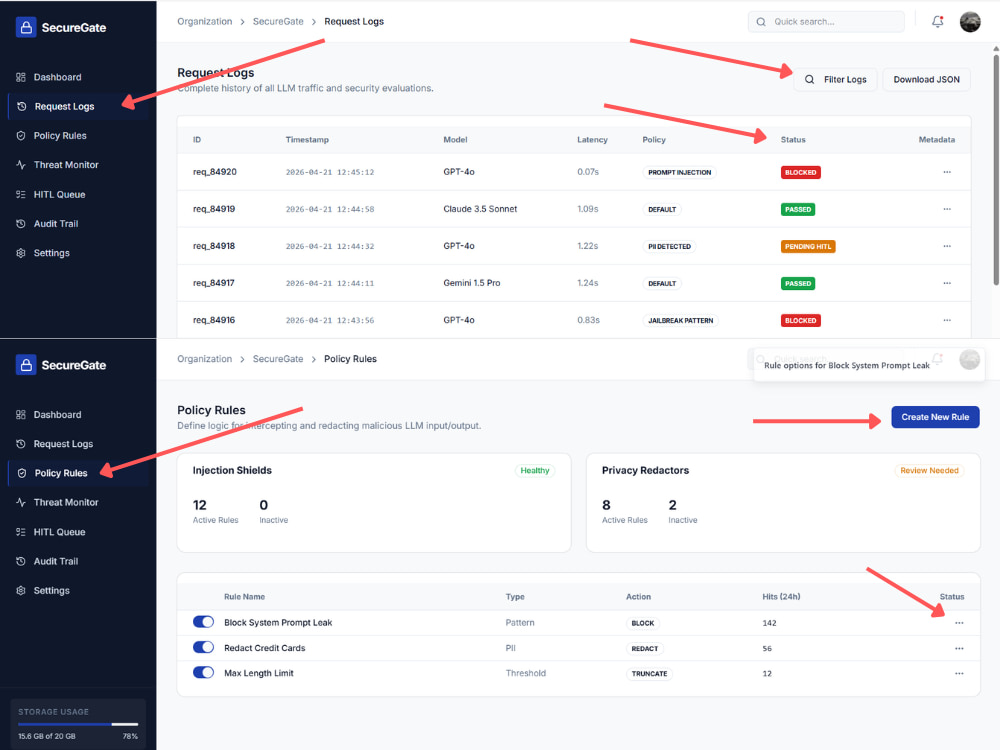The image size is (1000, 750).
Task: Click Claude 3.5 Sonnet model cell
Action: [x=480, y=209]
